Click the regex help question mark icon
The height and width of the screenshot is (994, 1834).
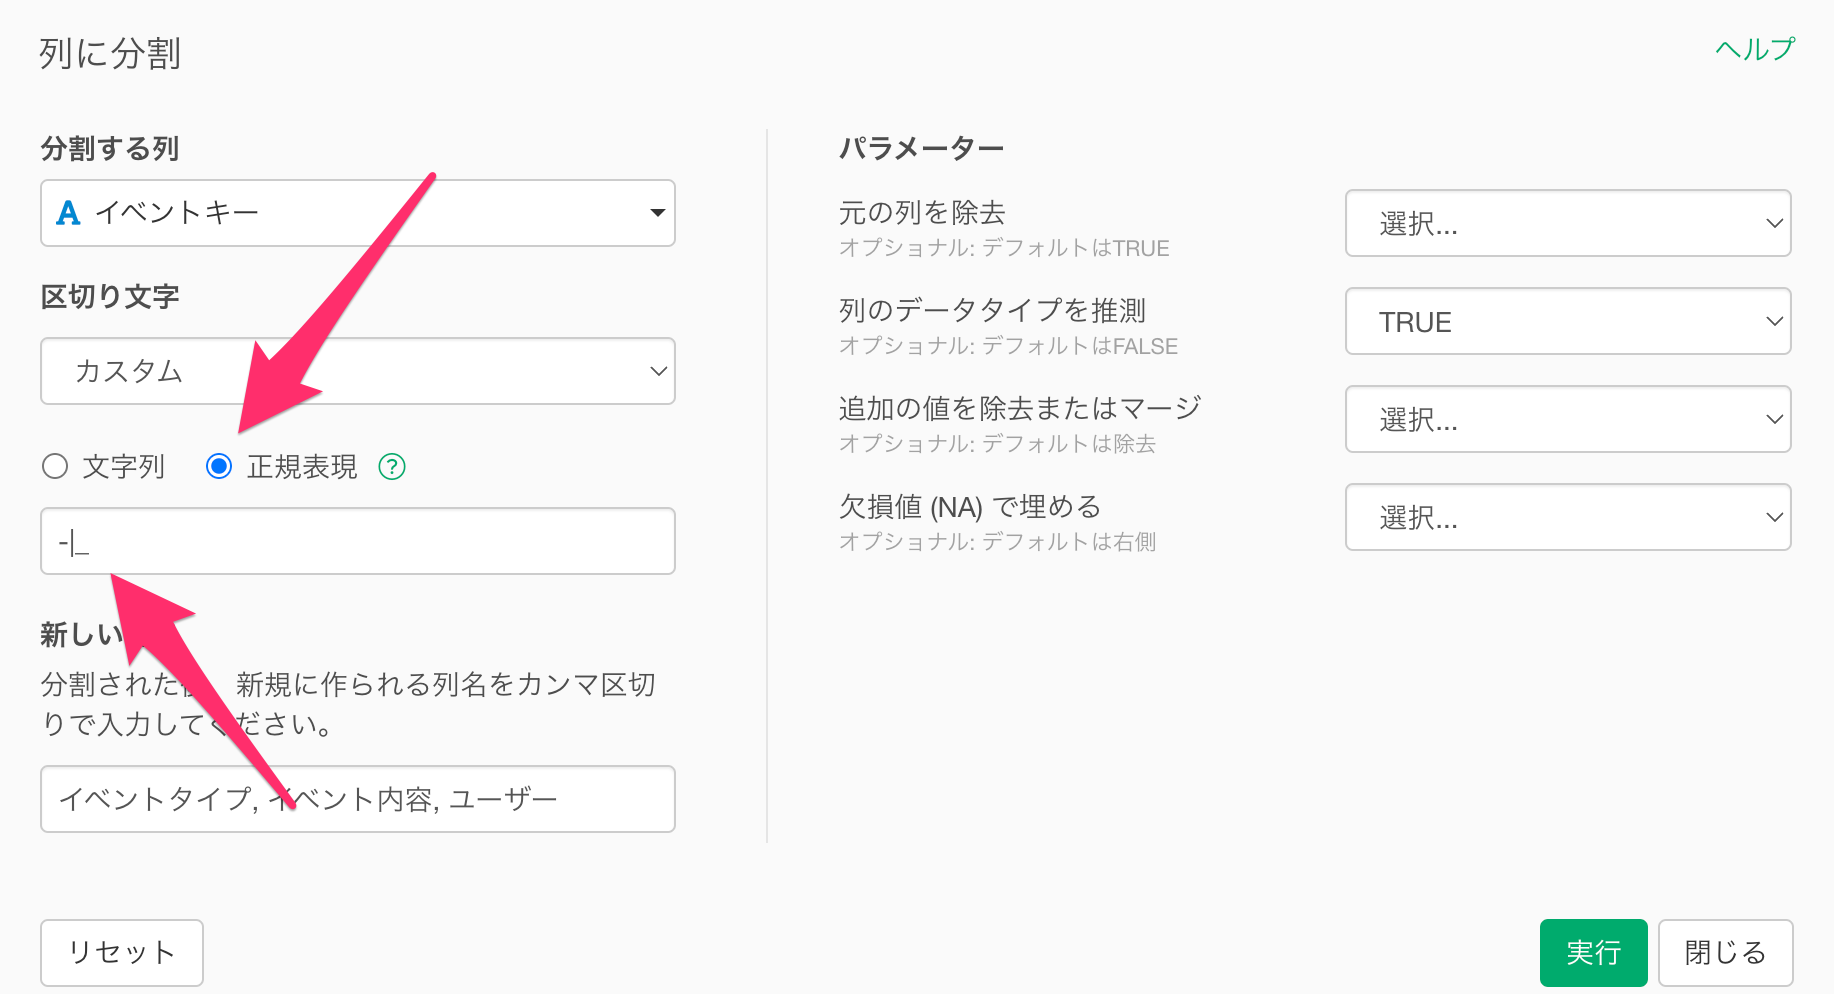(392, 467)
